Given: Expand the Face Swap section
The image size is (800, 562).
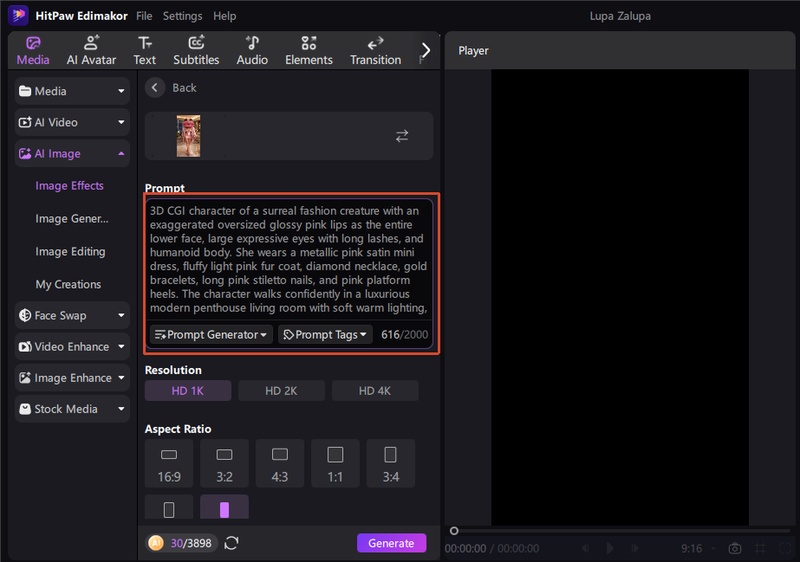Looking at the screenshot, I should click(72, 316).
